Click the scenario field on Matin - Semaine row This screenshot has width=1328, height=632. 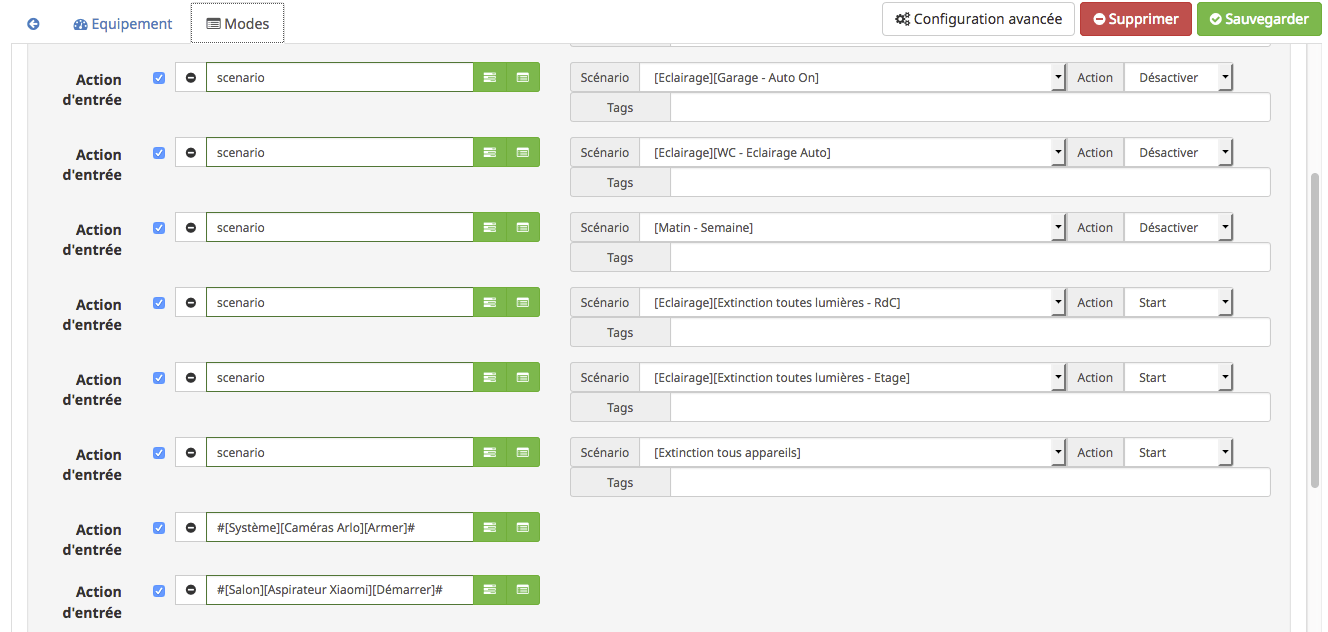[x=340, y=227]
